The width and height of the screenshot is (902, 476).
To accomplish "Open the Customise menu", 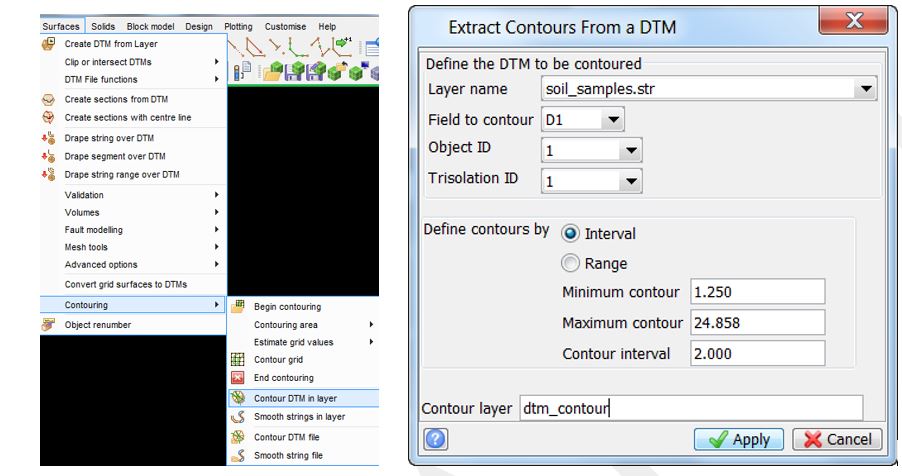I will pos(285,26).
